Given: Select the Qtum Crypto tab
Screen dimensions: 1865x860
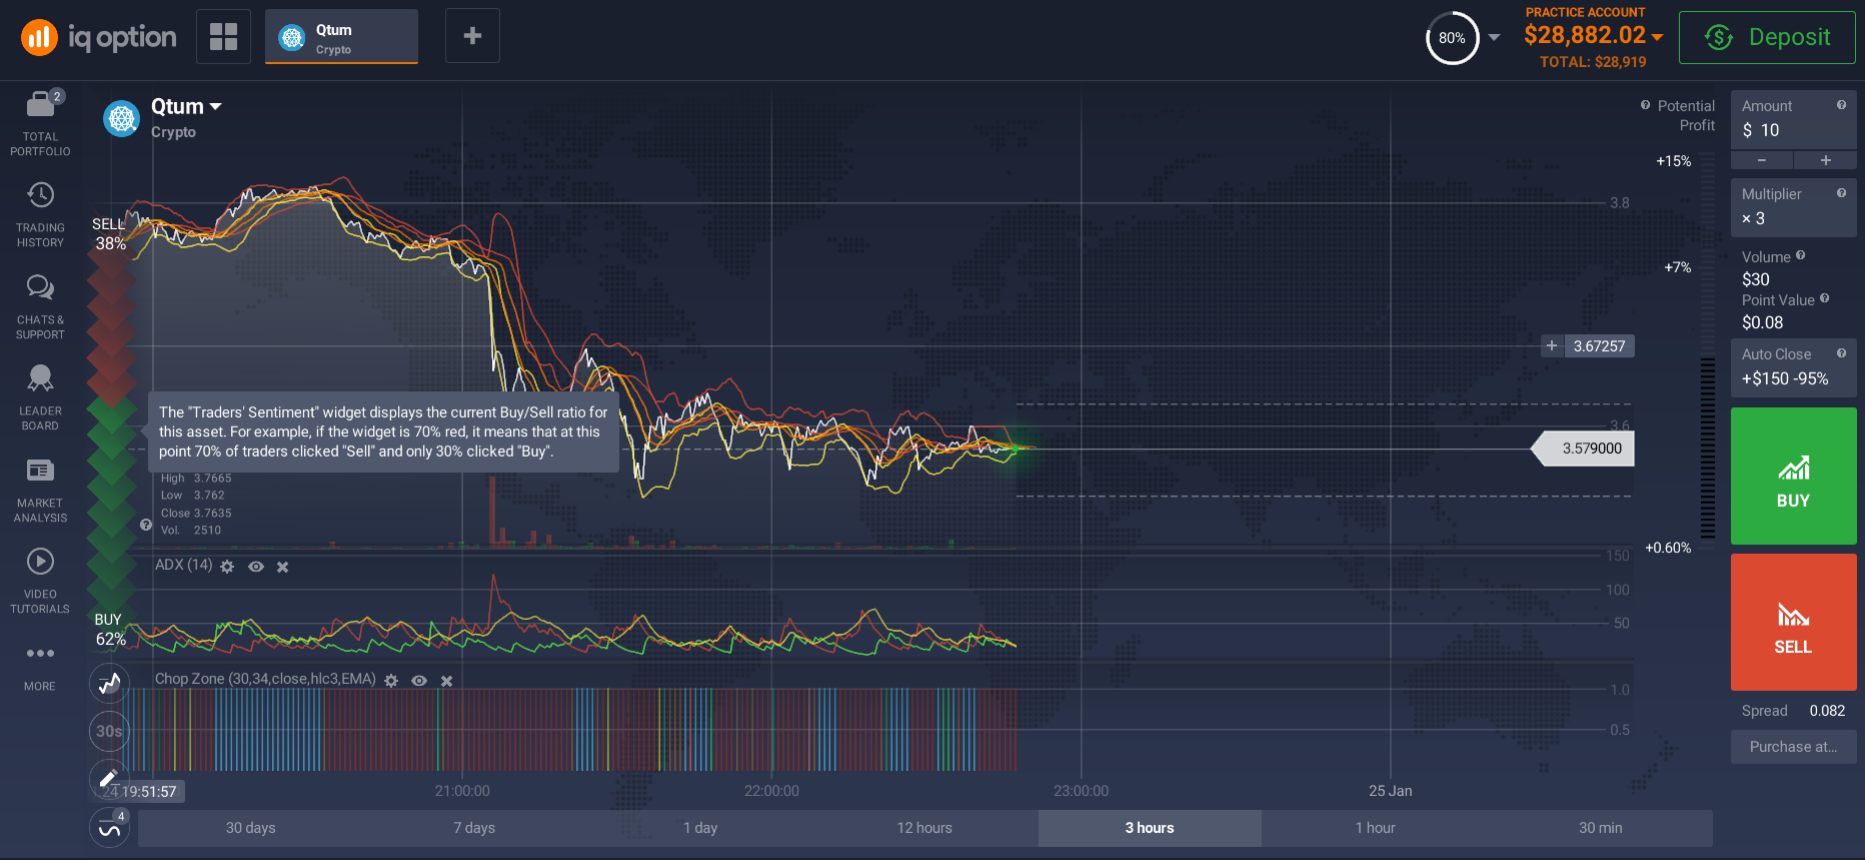Looking at the screenshot, I should tap(341, 37).
